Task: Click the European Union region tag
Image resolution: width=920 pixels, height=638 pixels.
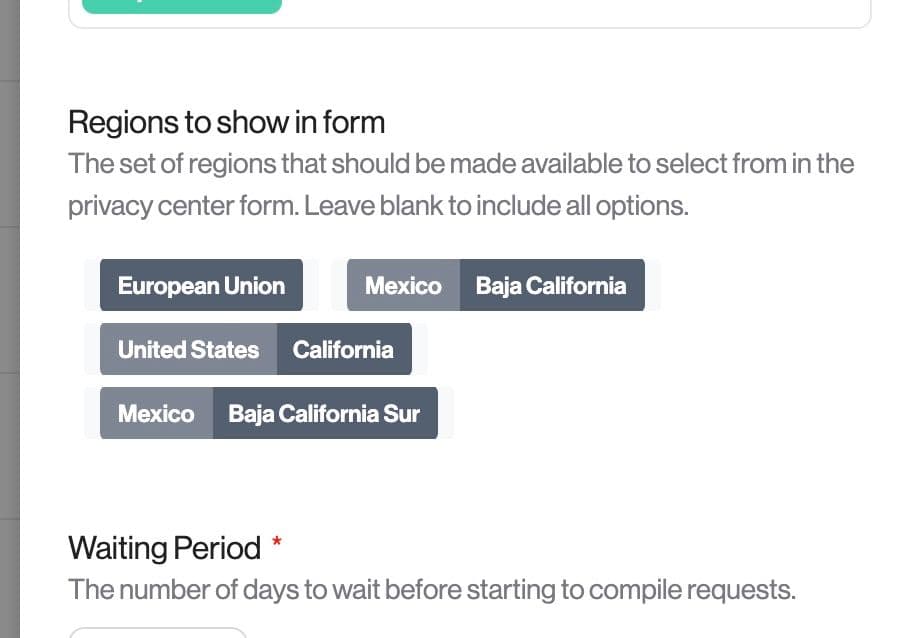Action: (x=201, y=286)
